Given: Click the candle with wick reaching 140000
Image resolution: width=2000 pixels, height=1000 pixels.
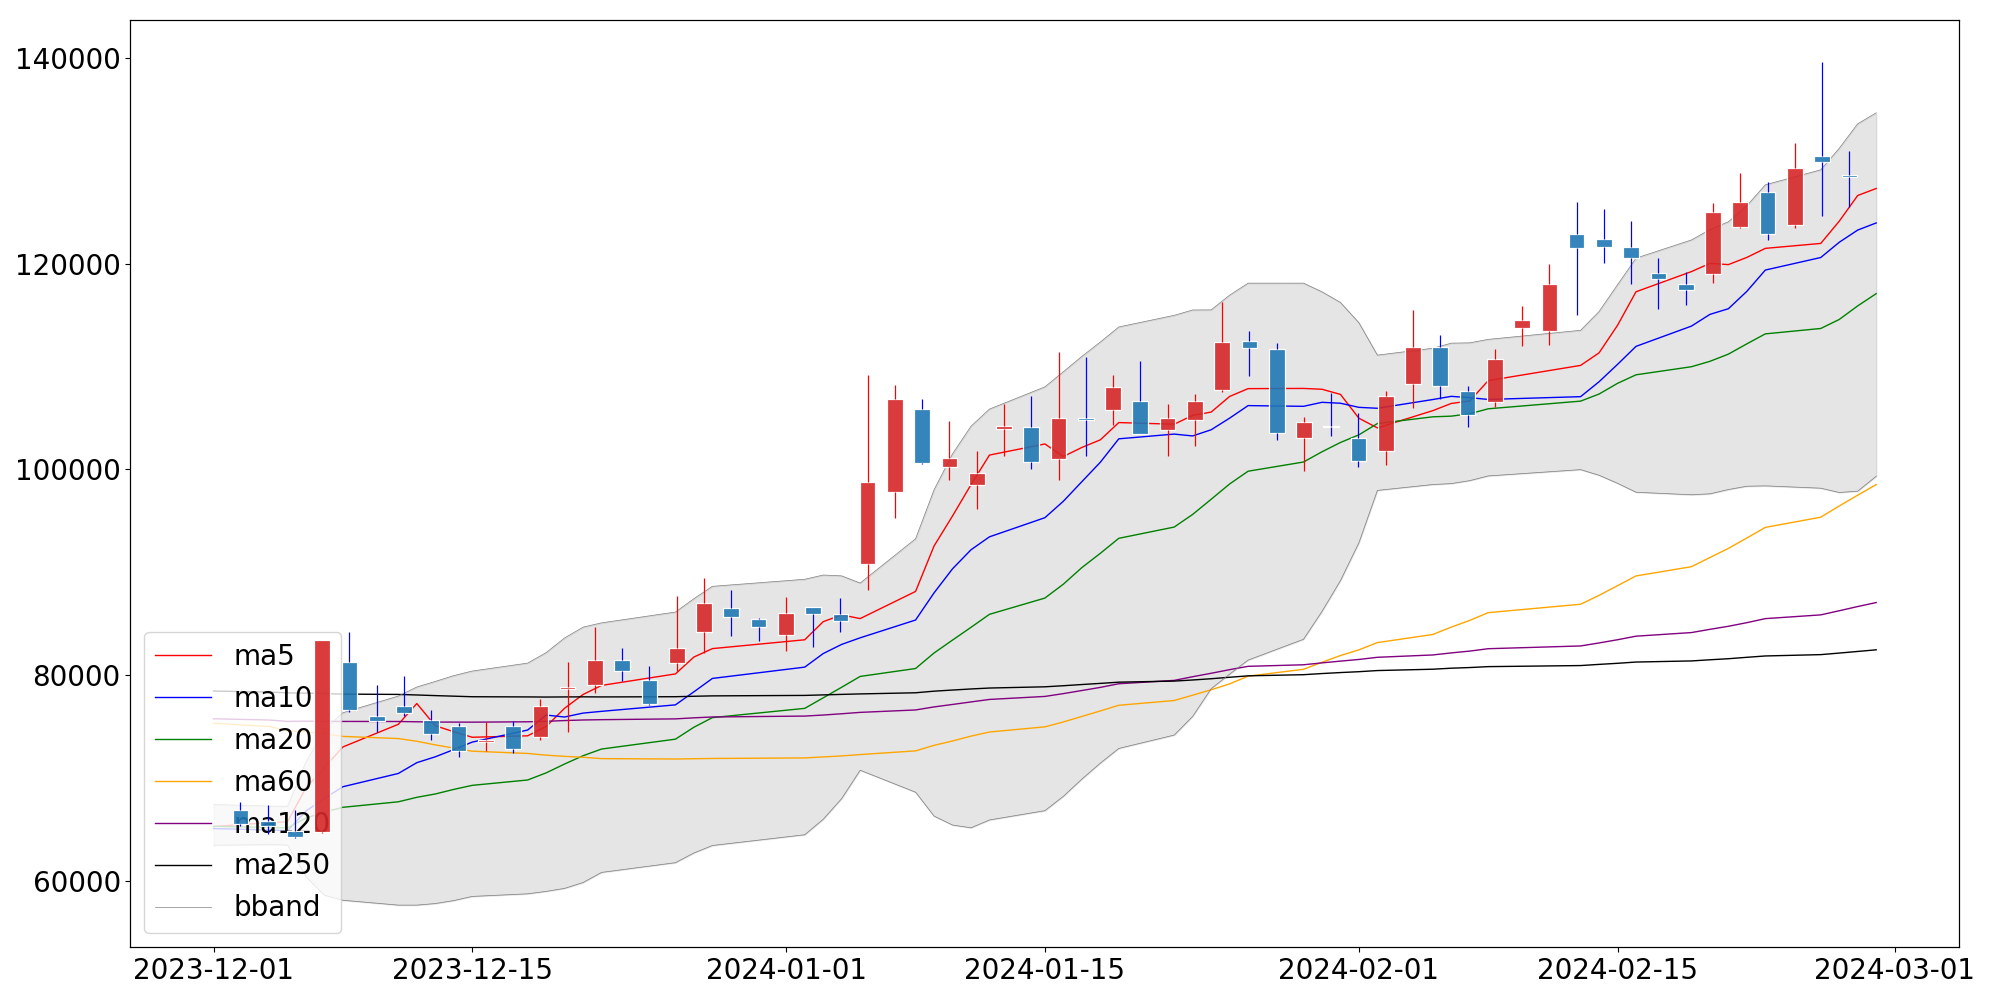Looking at the screenshot, I should point(1822,159).
